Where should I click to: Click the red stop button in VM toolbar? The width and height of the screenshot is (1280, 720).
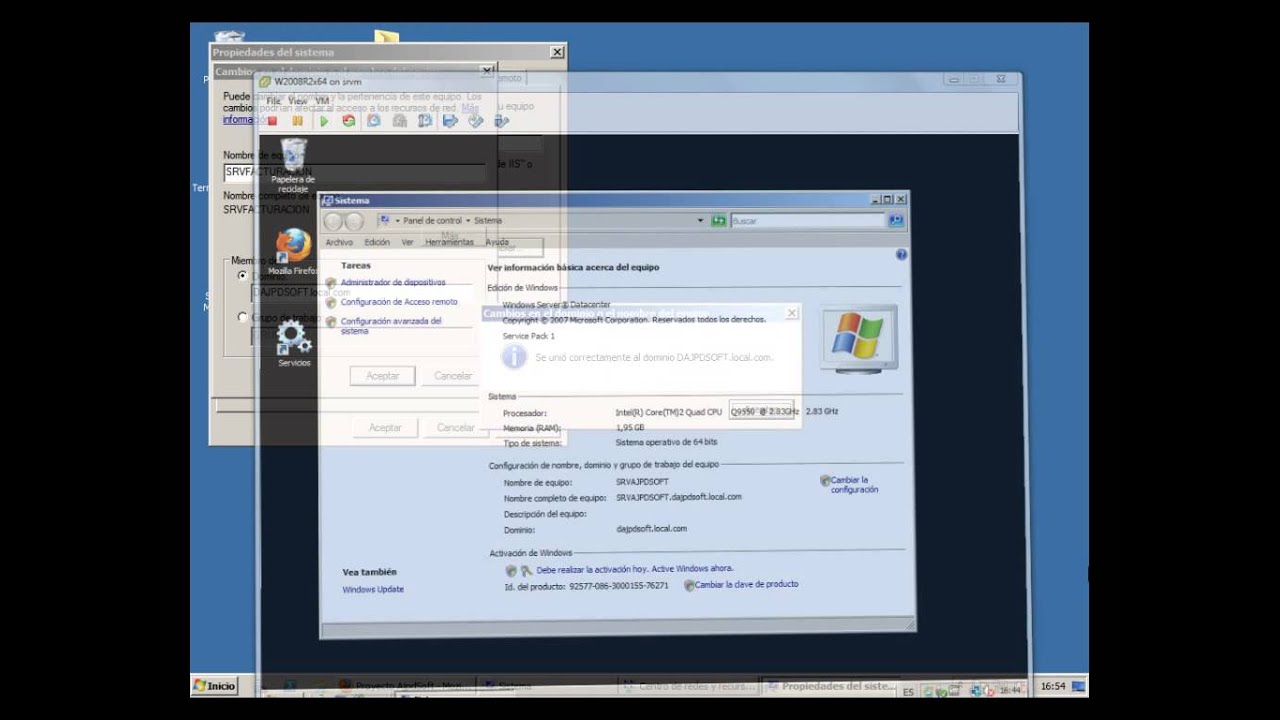click(272, 121)
